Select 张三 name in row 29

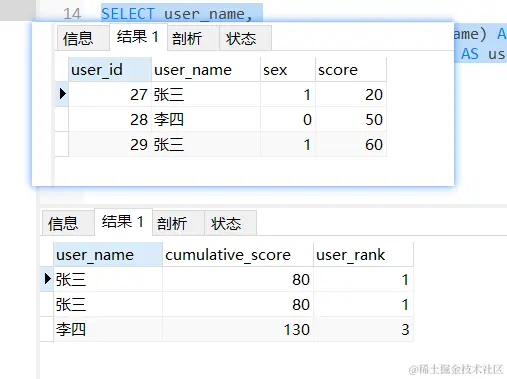pyautogui.click(x=206, y=144)
